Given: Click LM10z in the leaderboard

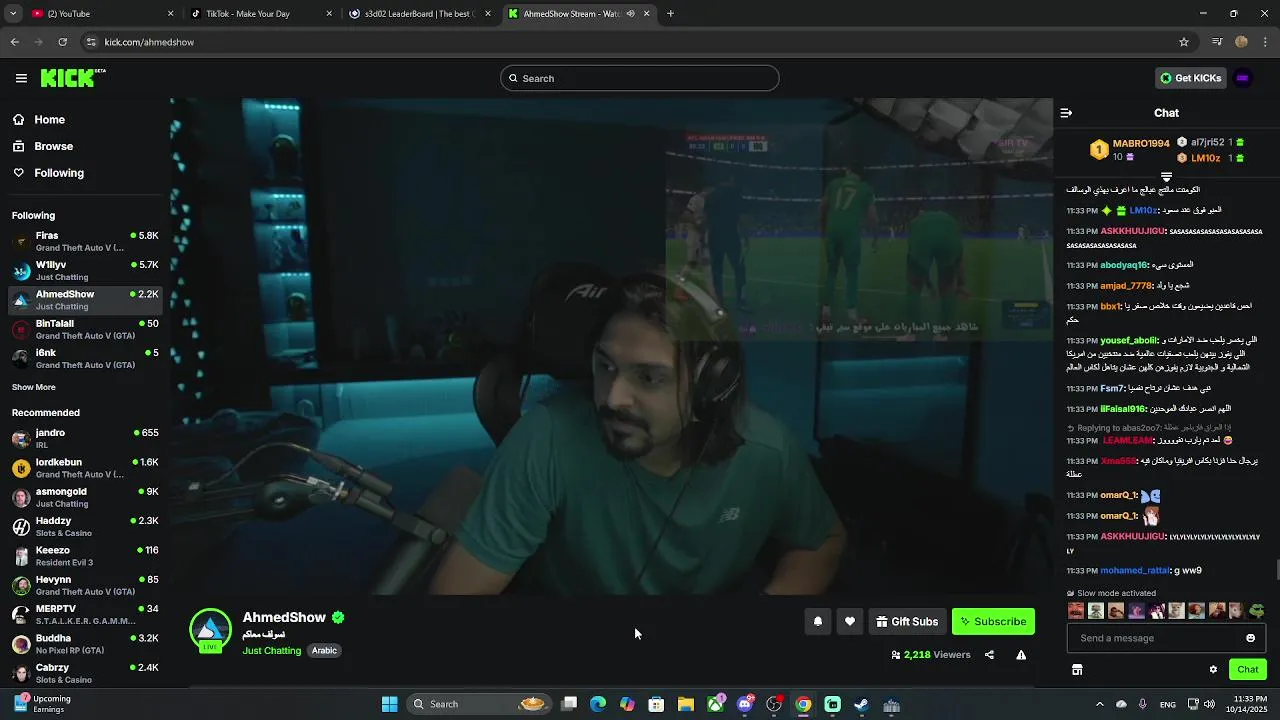Looking at the screenshot, I should click(x=1205, y=158).
